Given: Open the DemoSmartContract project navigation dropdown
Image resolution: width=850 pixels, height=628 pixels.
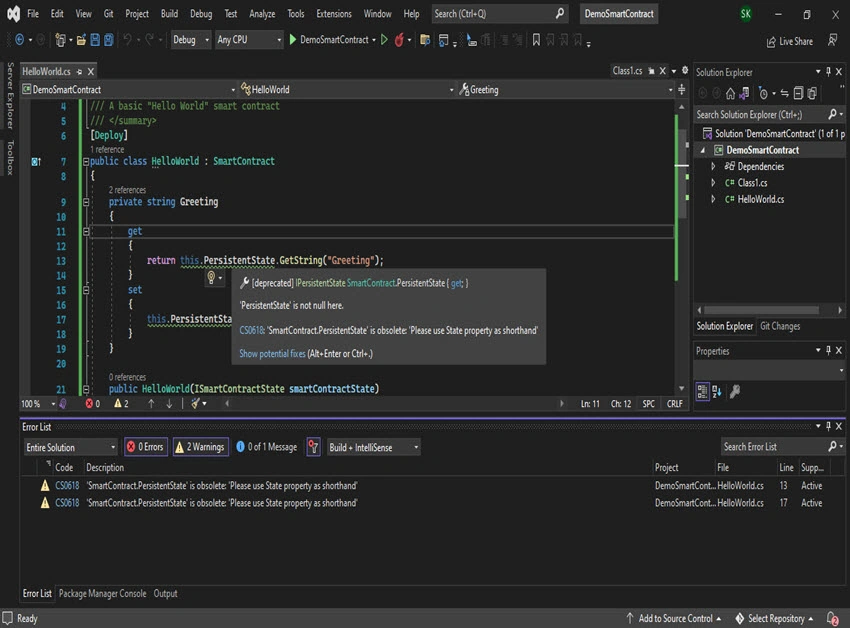Looking at the screenshot, I should (x=129, y=89).
